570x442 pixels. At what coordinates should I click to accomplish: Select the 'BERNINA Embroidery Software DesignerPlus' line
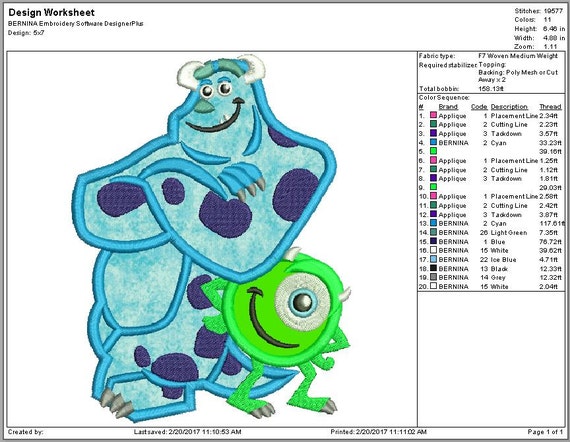(76, 24)
